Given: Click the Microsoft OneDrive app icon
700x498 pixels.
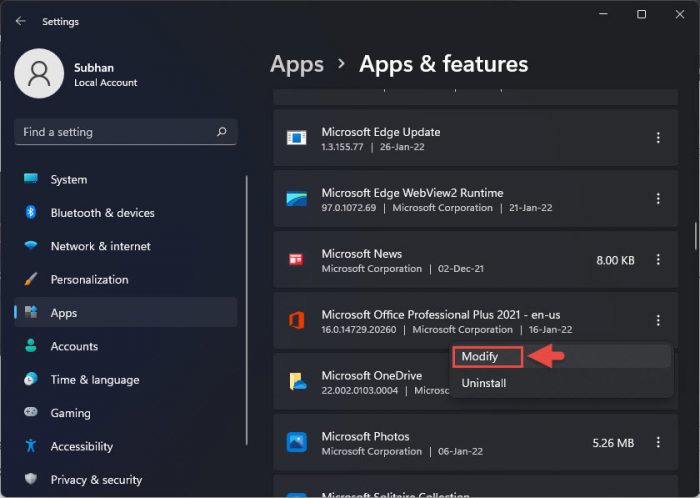Looking at the screenshot, I should 297,382.
